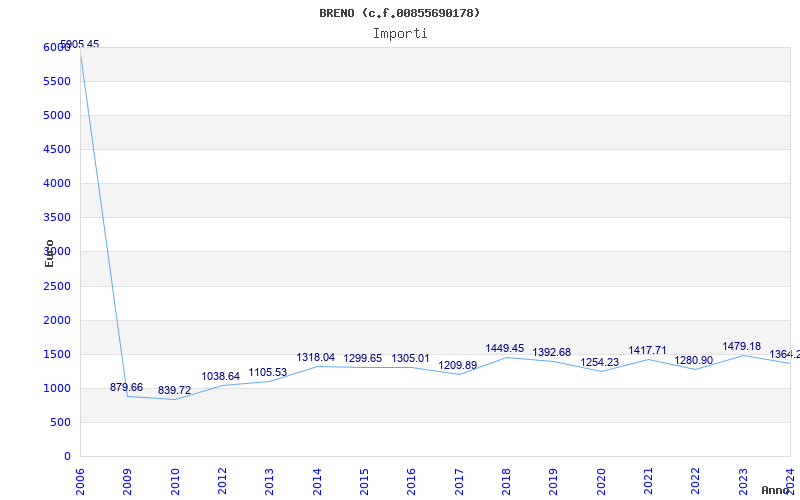The width and height of the screenshot is (800, 500).
Task: Click the x-axis year 2013
Action: point(269,482)
